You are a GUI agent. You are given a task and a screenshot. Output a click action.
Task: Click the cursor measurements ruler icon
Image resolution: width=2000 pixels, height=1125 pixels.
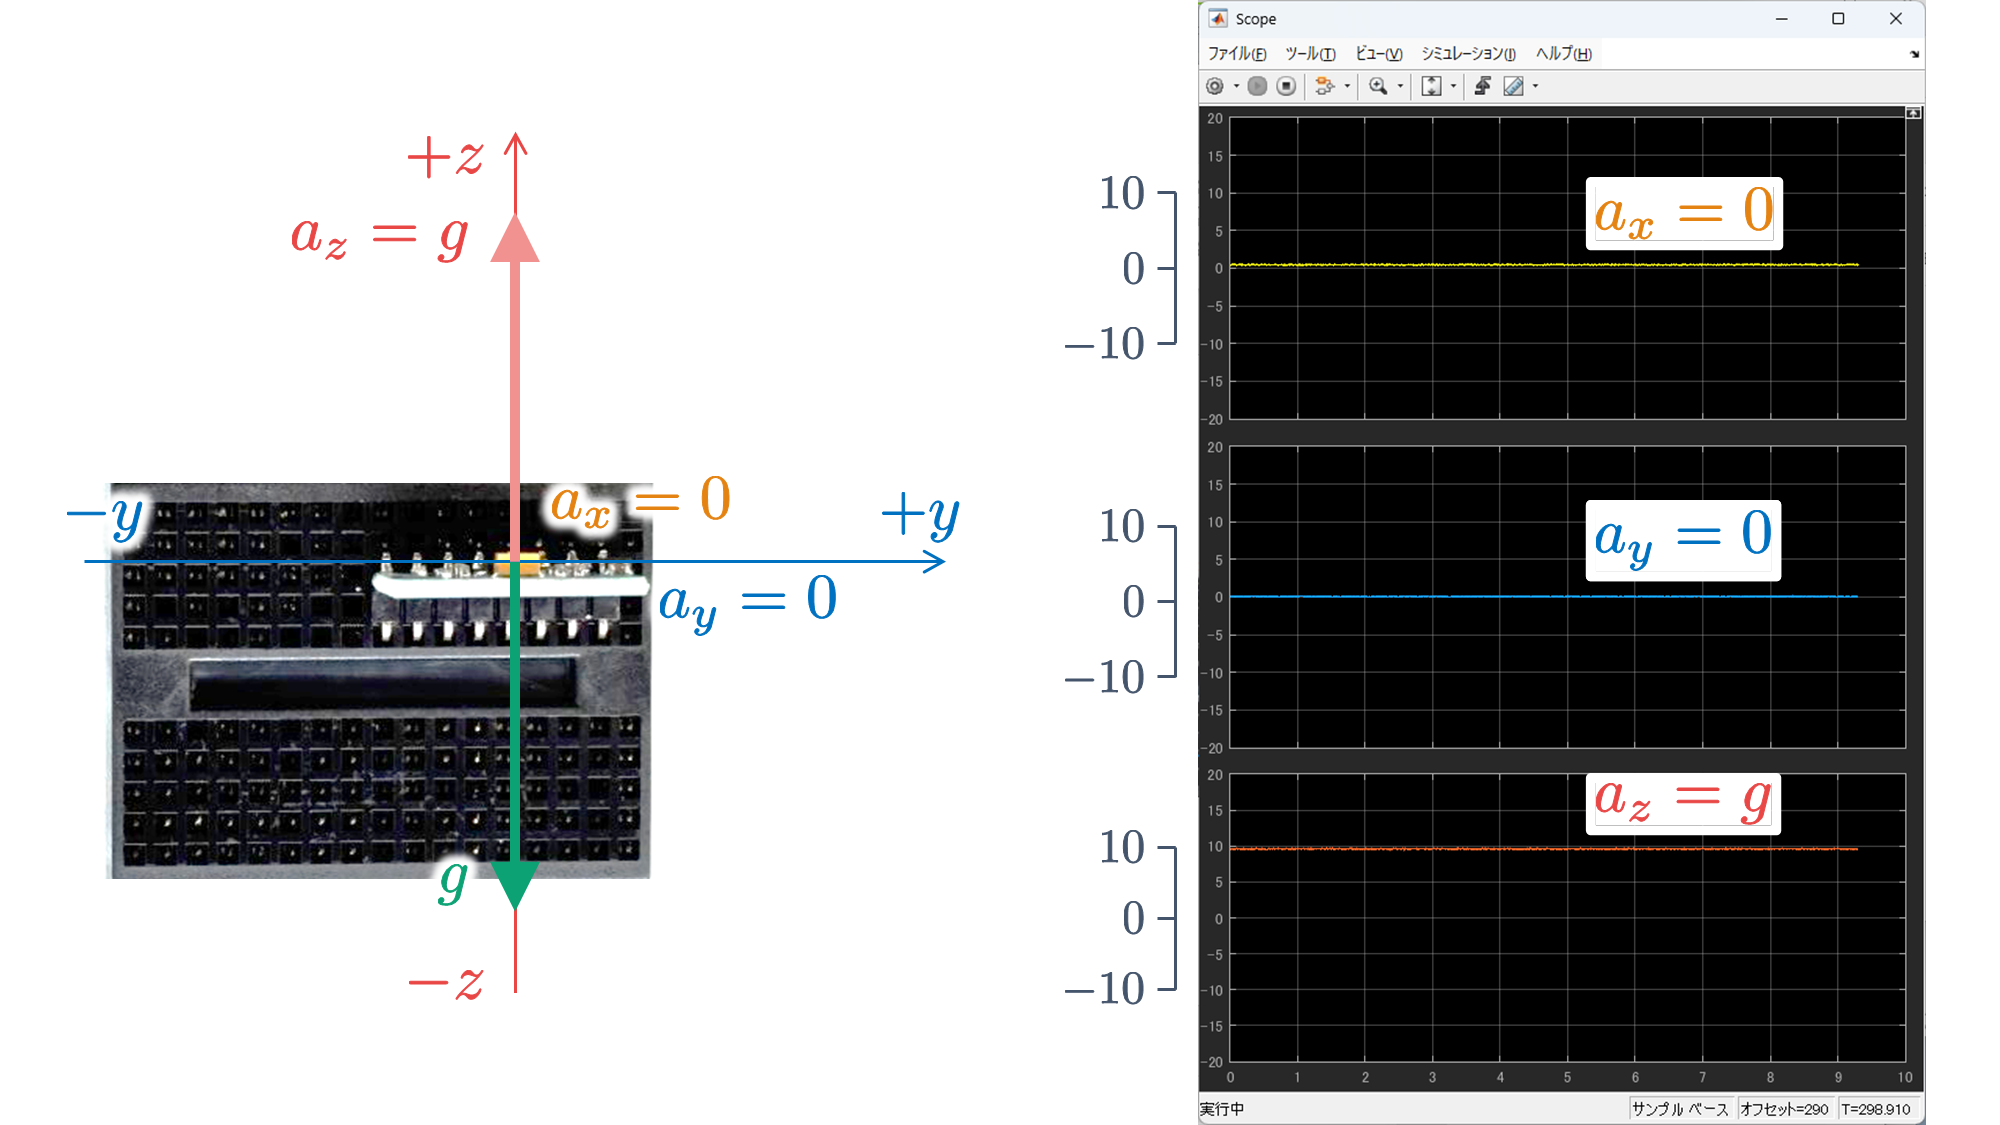coord(1514,87)
